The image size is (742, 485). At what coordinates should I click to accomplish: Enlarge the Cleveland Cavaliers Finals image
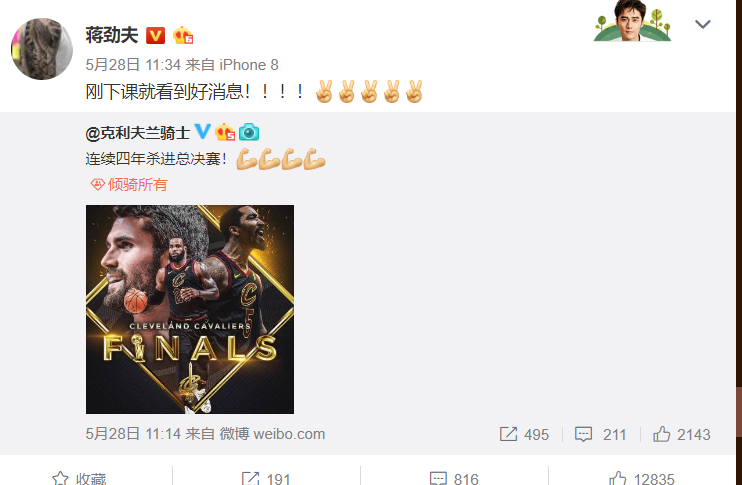coord(190,309)
